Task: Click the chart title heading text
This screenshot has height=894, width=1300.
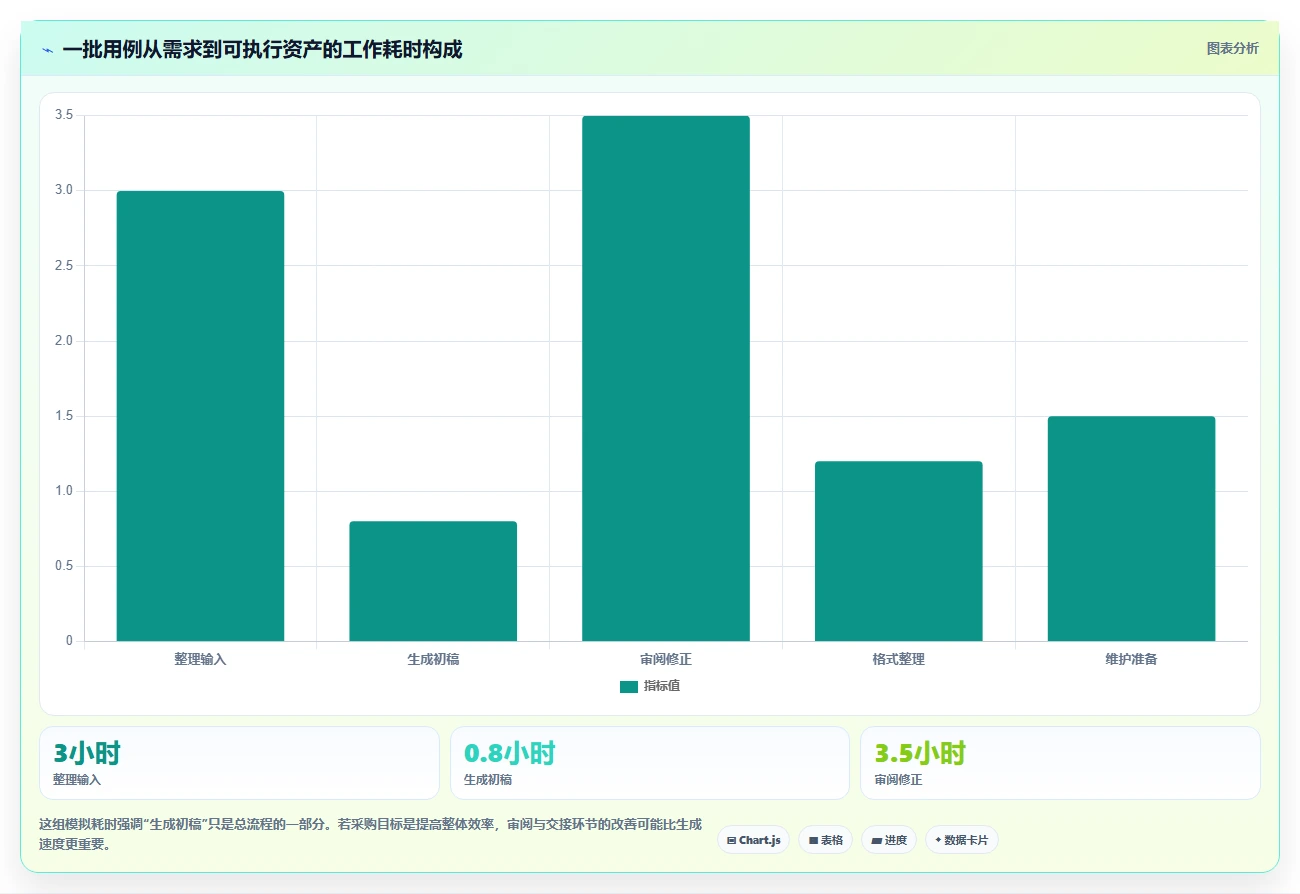Action: click(x=262, y=49)
